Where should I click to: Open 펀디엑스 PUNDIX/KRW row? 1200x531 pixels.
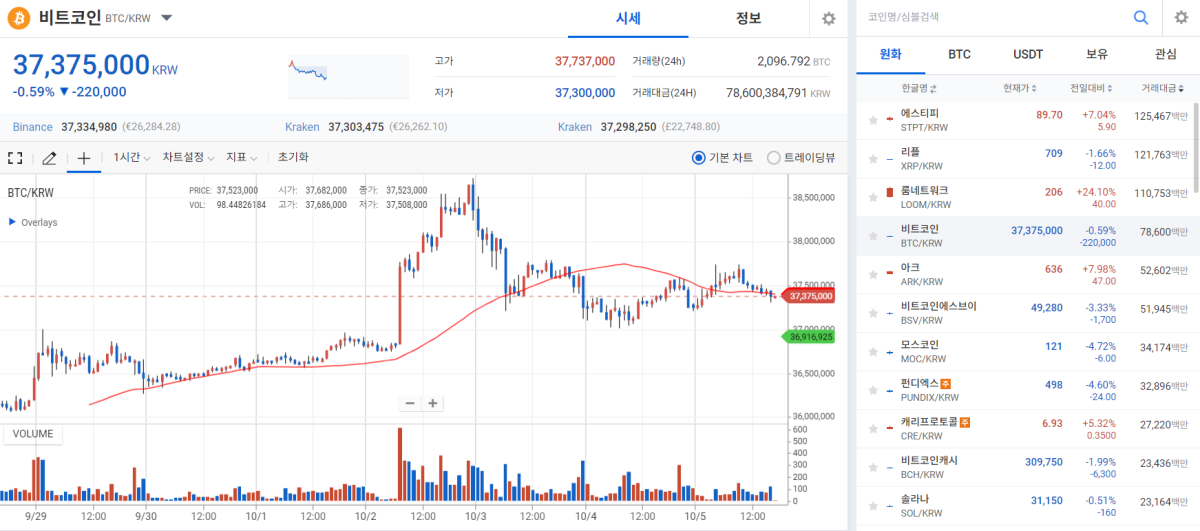[1024, 390]
